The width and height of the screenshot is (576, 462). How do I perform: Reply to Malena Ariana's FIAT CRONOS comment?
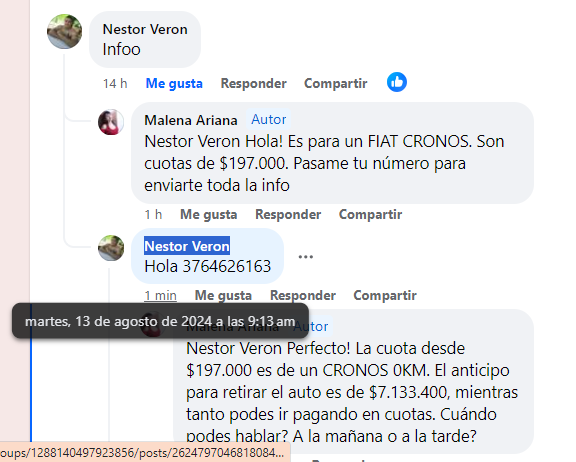[288, 214]
